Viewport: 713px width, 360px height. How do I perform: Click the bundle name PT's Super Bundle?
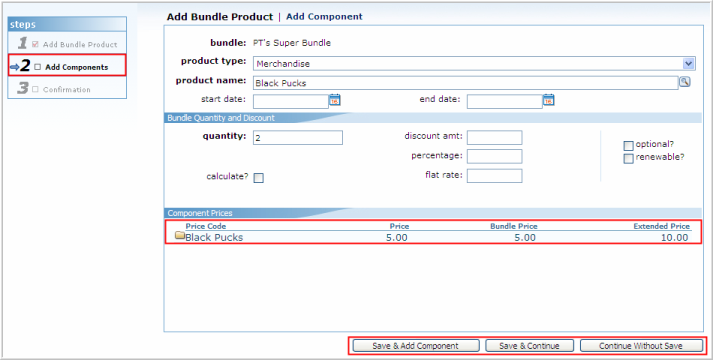pos(292,43)
